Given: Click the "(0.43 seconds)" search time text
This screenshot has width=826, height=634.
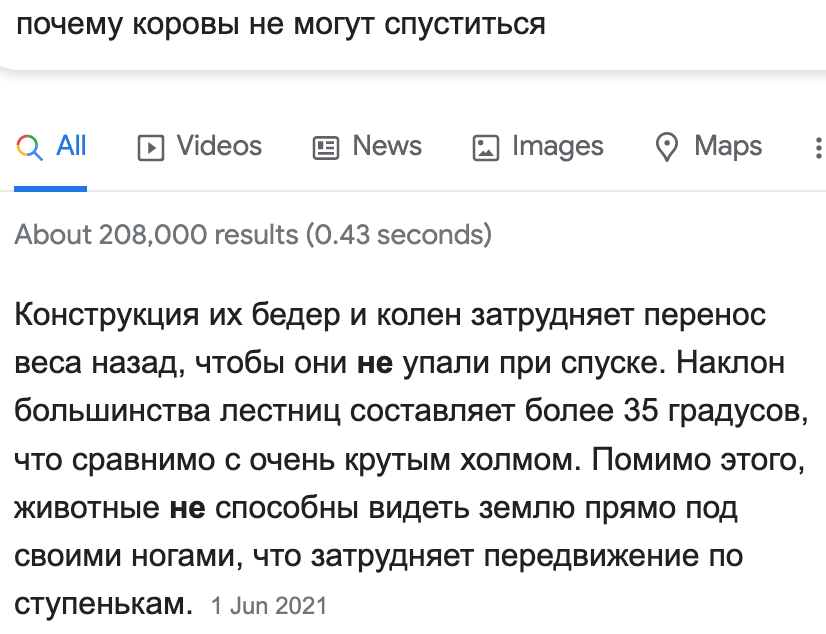Looking at the screenshot, I should [x=399, y=235].
